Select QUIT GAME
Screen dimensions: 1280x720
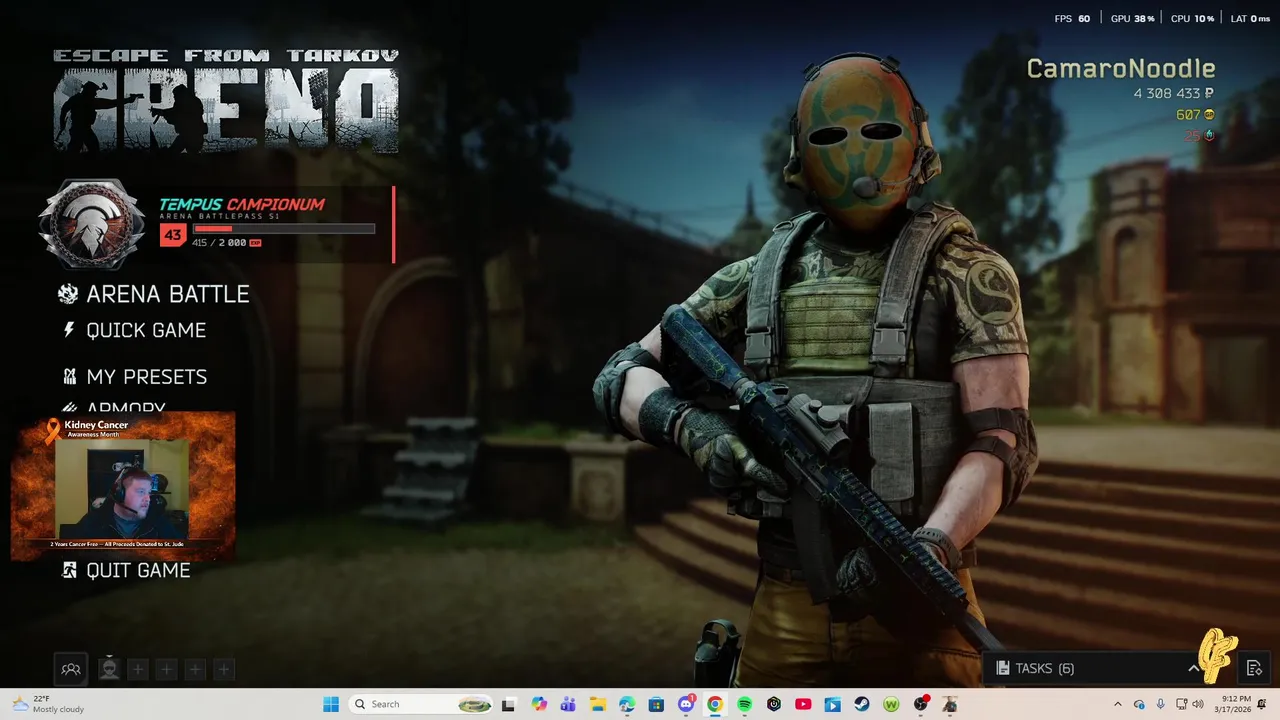pos(138,570)
